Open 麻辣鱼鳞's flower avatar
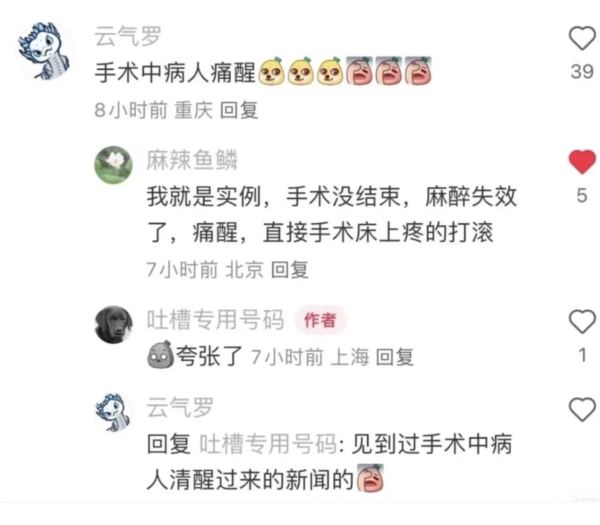This screenshot has width=600, height=525. (114, 165)
